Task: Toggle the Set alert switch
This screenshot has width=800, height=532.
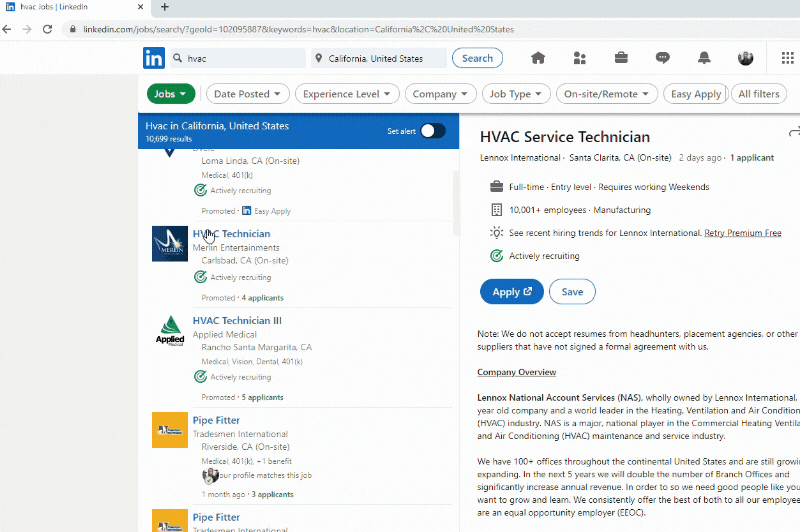Action: (x=433, y=131)
